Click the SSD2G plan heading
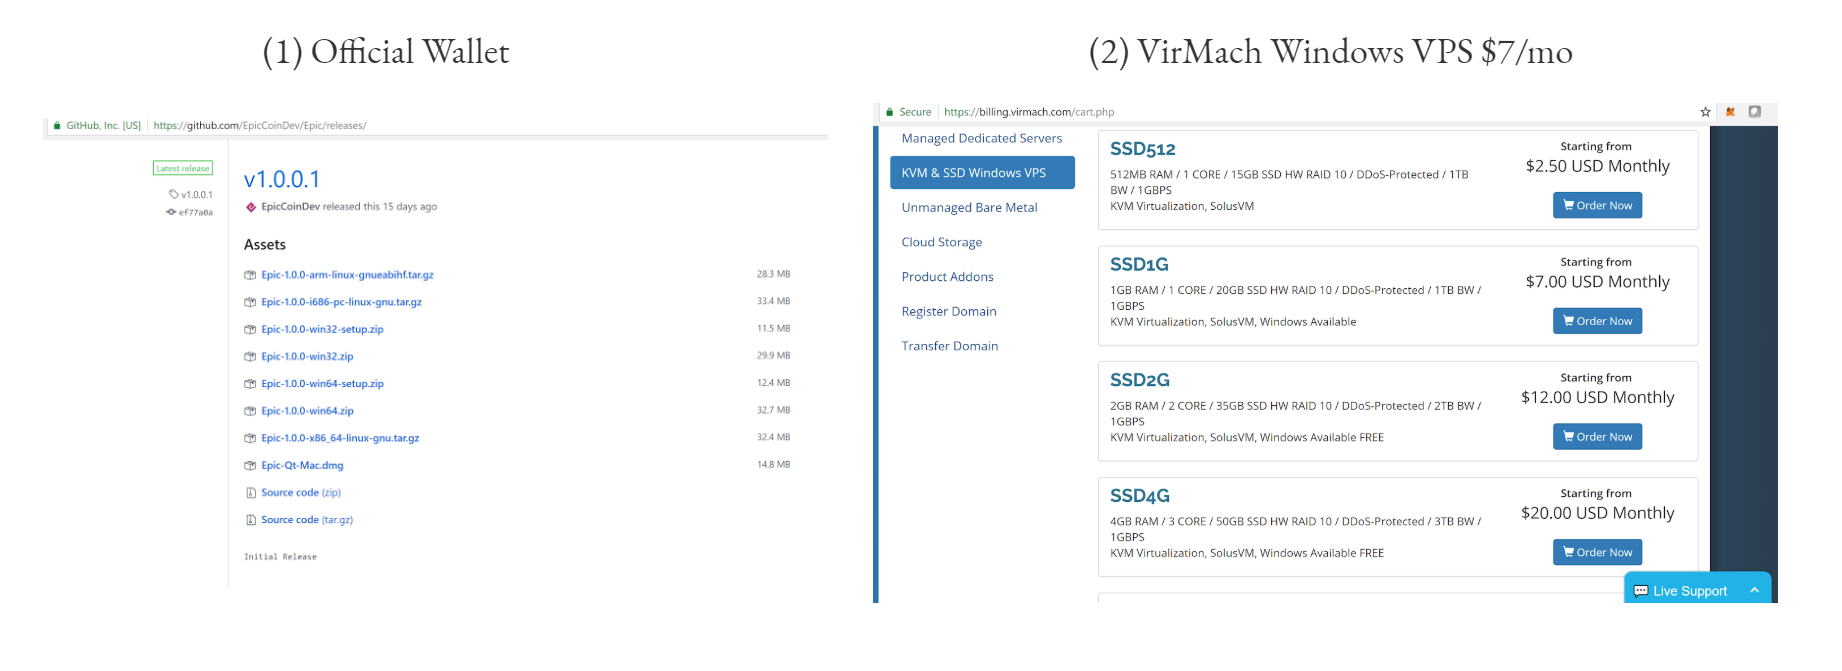1842x671 pixels. [x=1140, y=380]
